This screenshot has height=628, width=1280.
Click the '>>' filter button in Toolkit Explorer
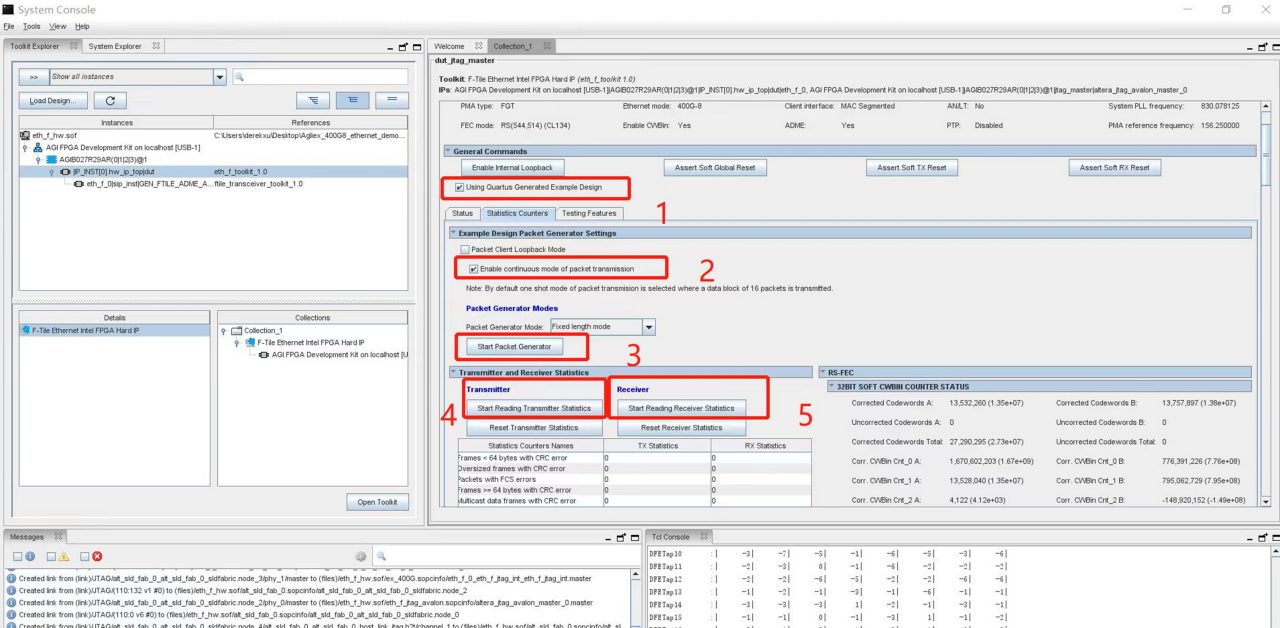pyautogui.click(x=33, y=77)
